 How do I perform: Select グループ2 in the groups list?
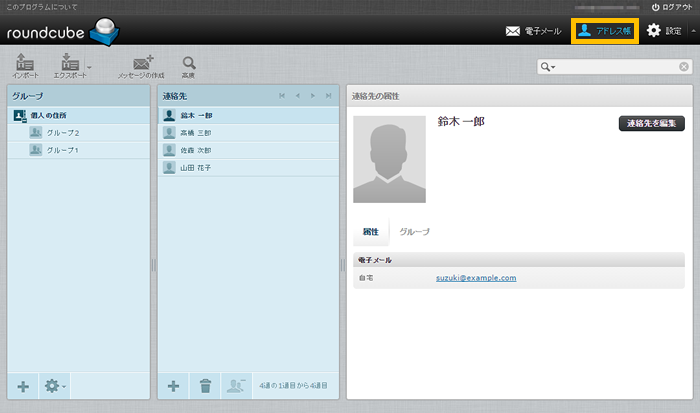[x=62, y=132]
